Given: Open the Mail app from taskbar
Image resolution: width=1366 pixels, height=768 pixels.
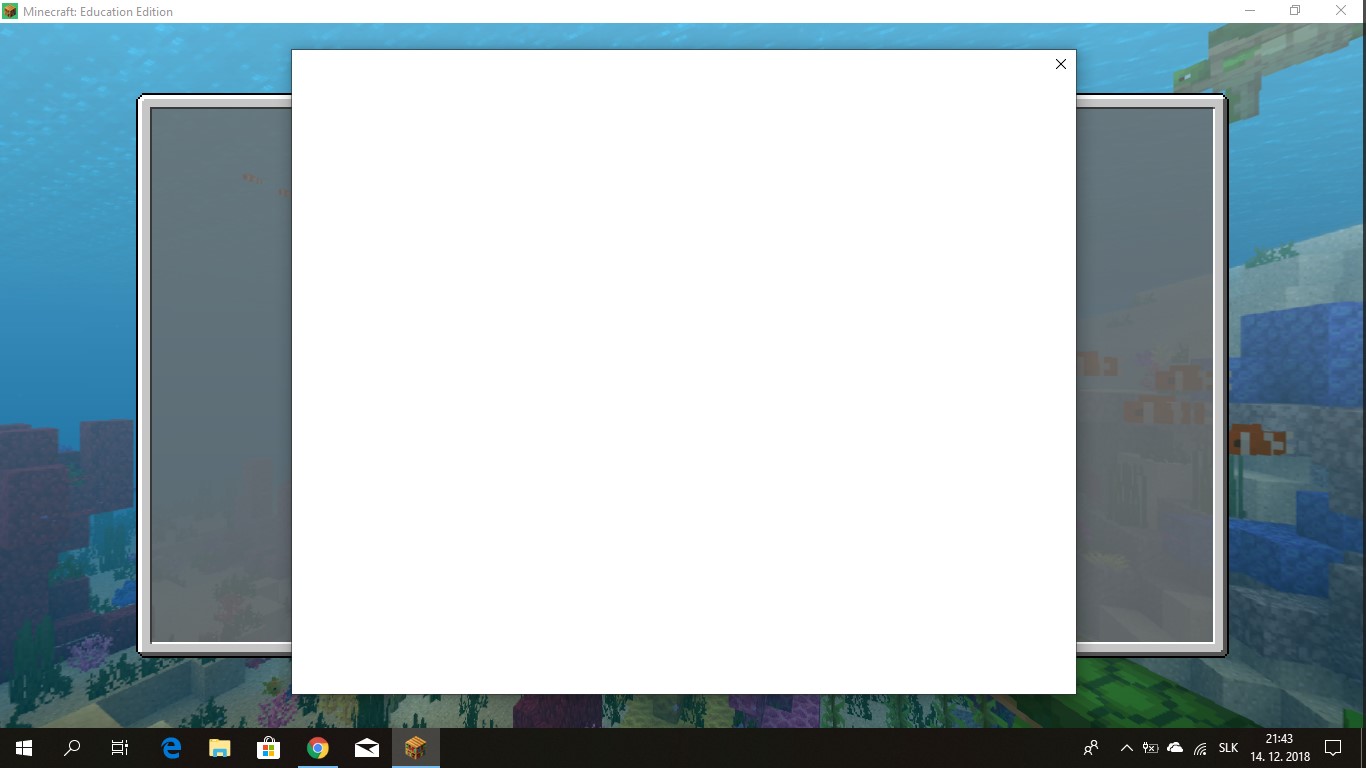Looking at the screenshot, I should click(x=367, y=748).
